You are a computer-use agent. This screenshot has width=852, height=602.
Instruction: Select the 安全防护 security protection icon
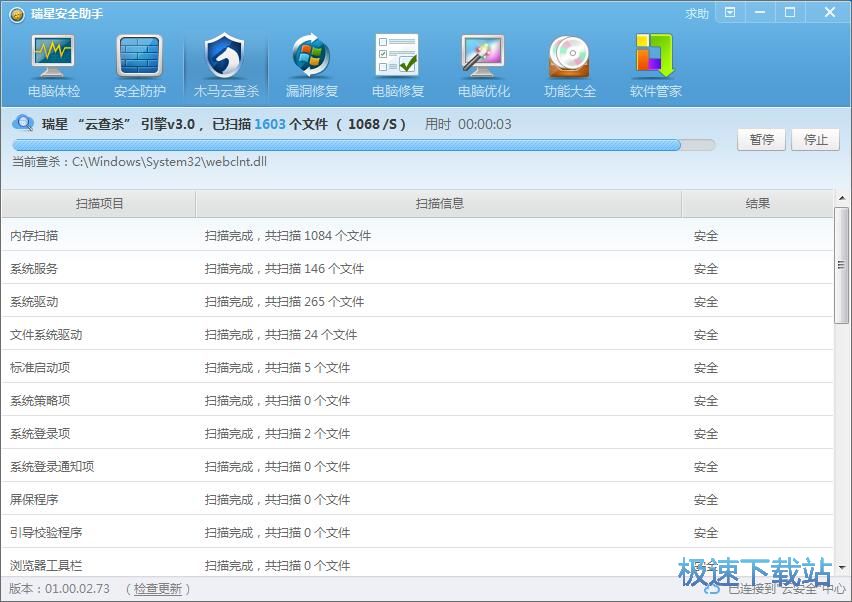click(140, 63)
